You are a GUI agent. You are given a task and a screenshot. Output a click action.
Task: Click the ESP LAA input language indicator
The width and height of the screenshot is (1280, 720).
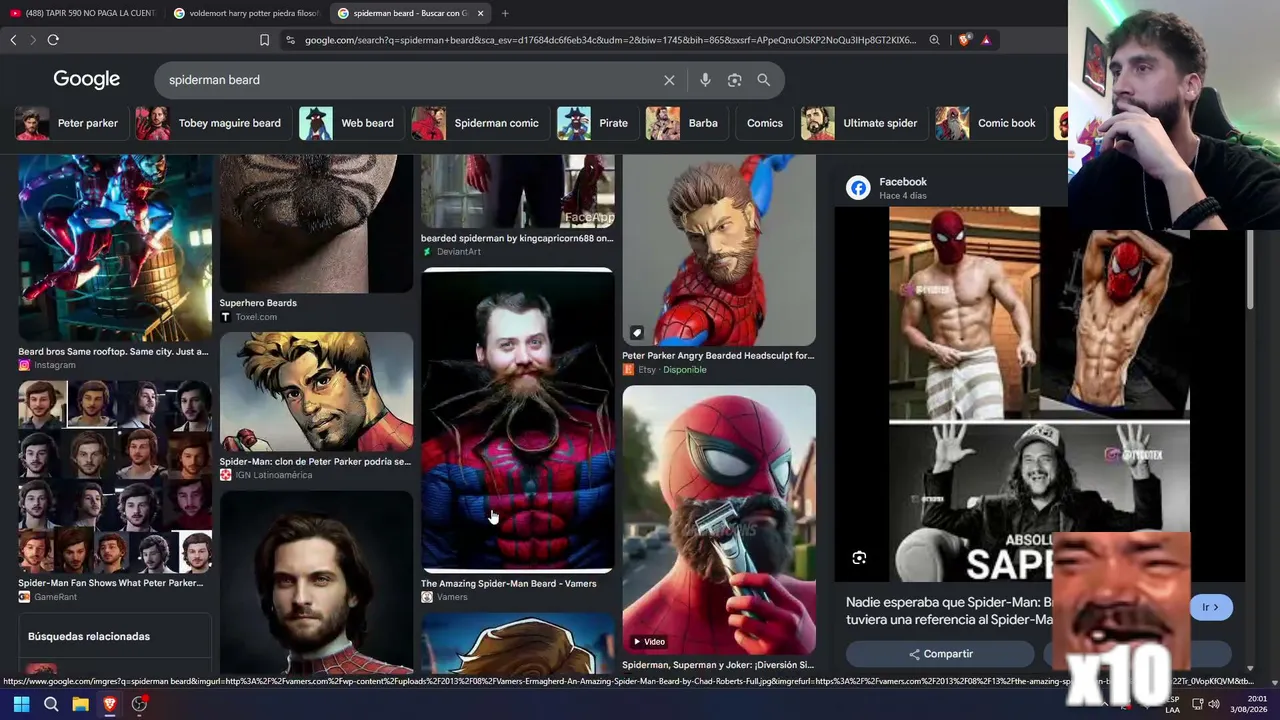coord(1172,704)
